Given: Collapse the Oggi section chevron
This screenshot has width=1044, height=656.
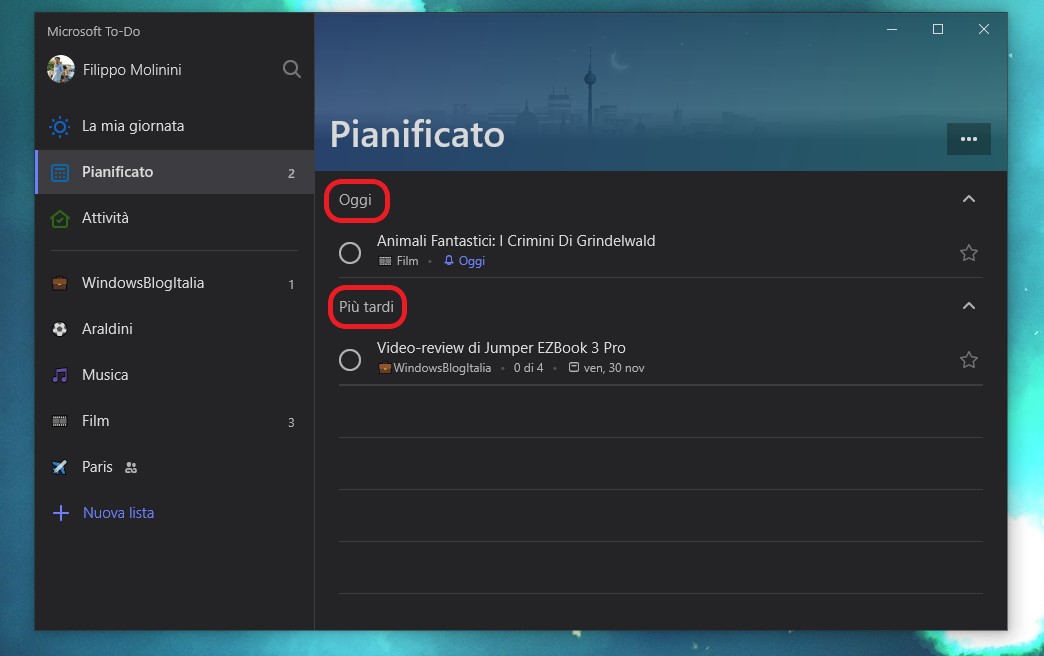Looking at the screenshot, I should point(969,199).
